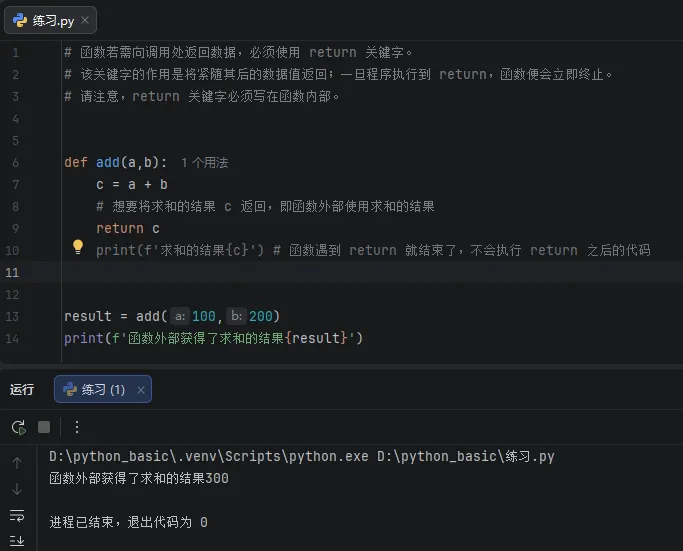Click the down arrow to the next stack trace
The width and height of the screenshot is (683, 551).
coord(17,489)
